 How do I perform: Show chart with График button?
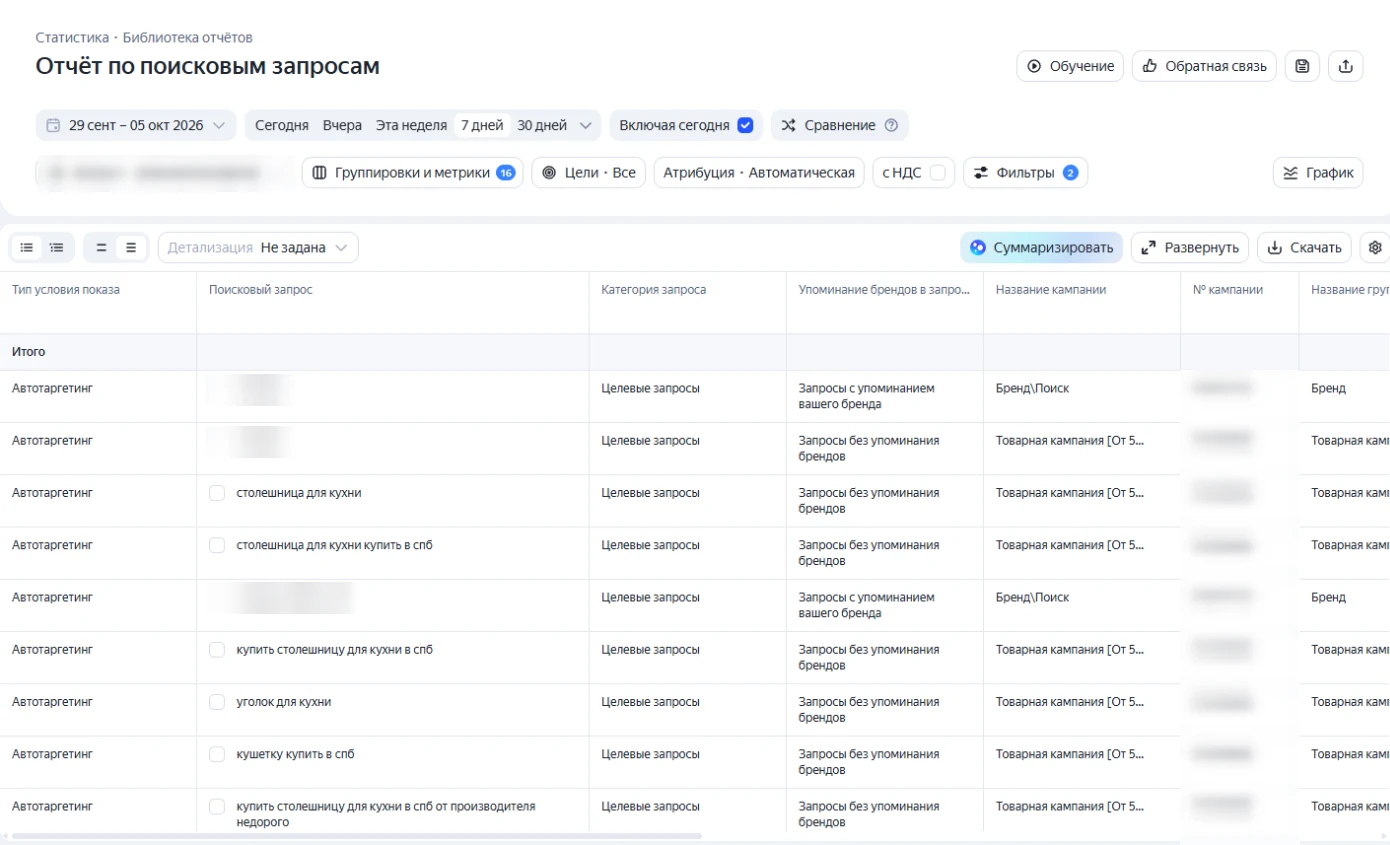point(1318,173)
